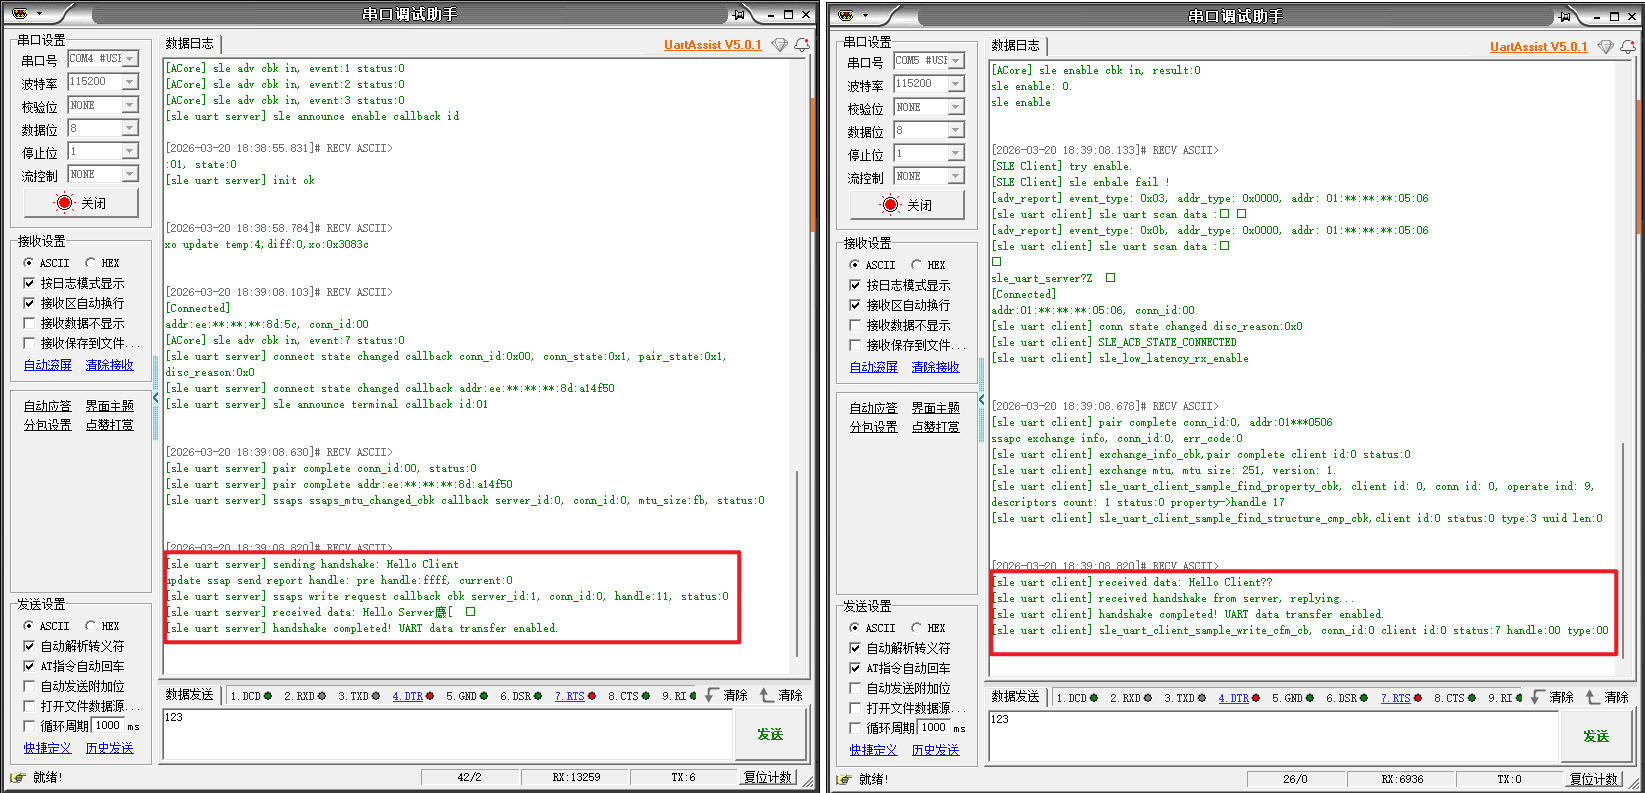
Task: Select 数据发送 tab in right window
Action: (1016, 697)
